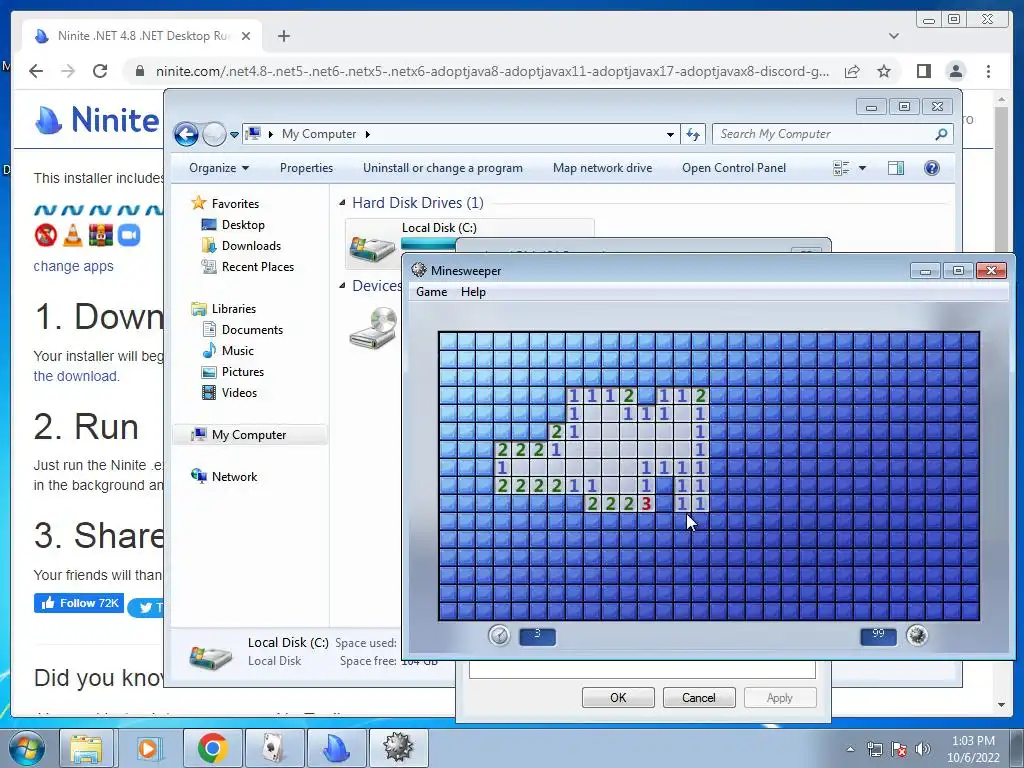The height and width of the screenshot is (768, 1024).
Task: Click the Chrome address bar URL
Action: [492, 71]
